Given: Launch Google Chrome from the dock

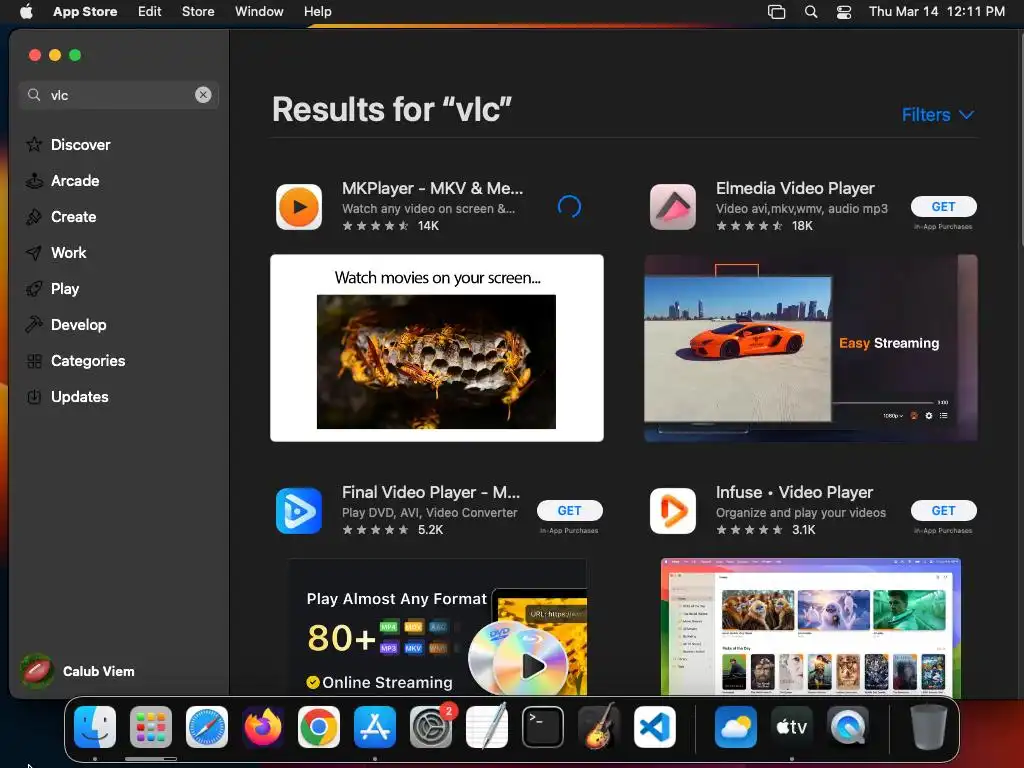Looking at the screenshot, I should 319,726.
